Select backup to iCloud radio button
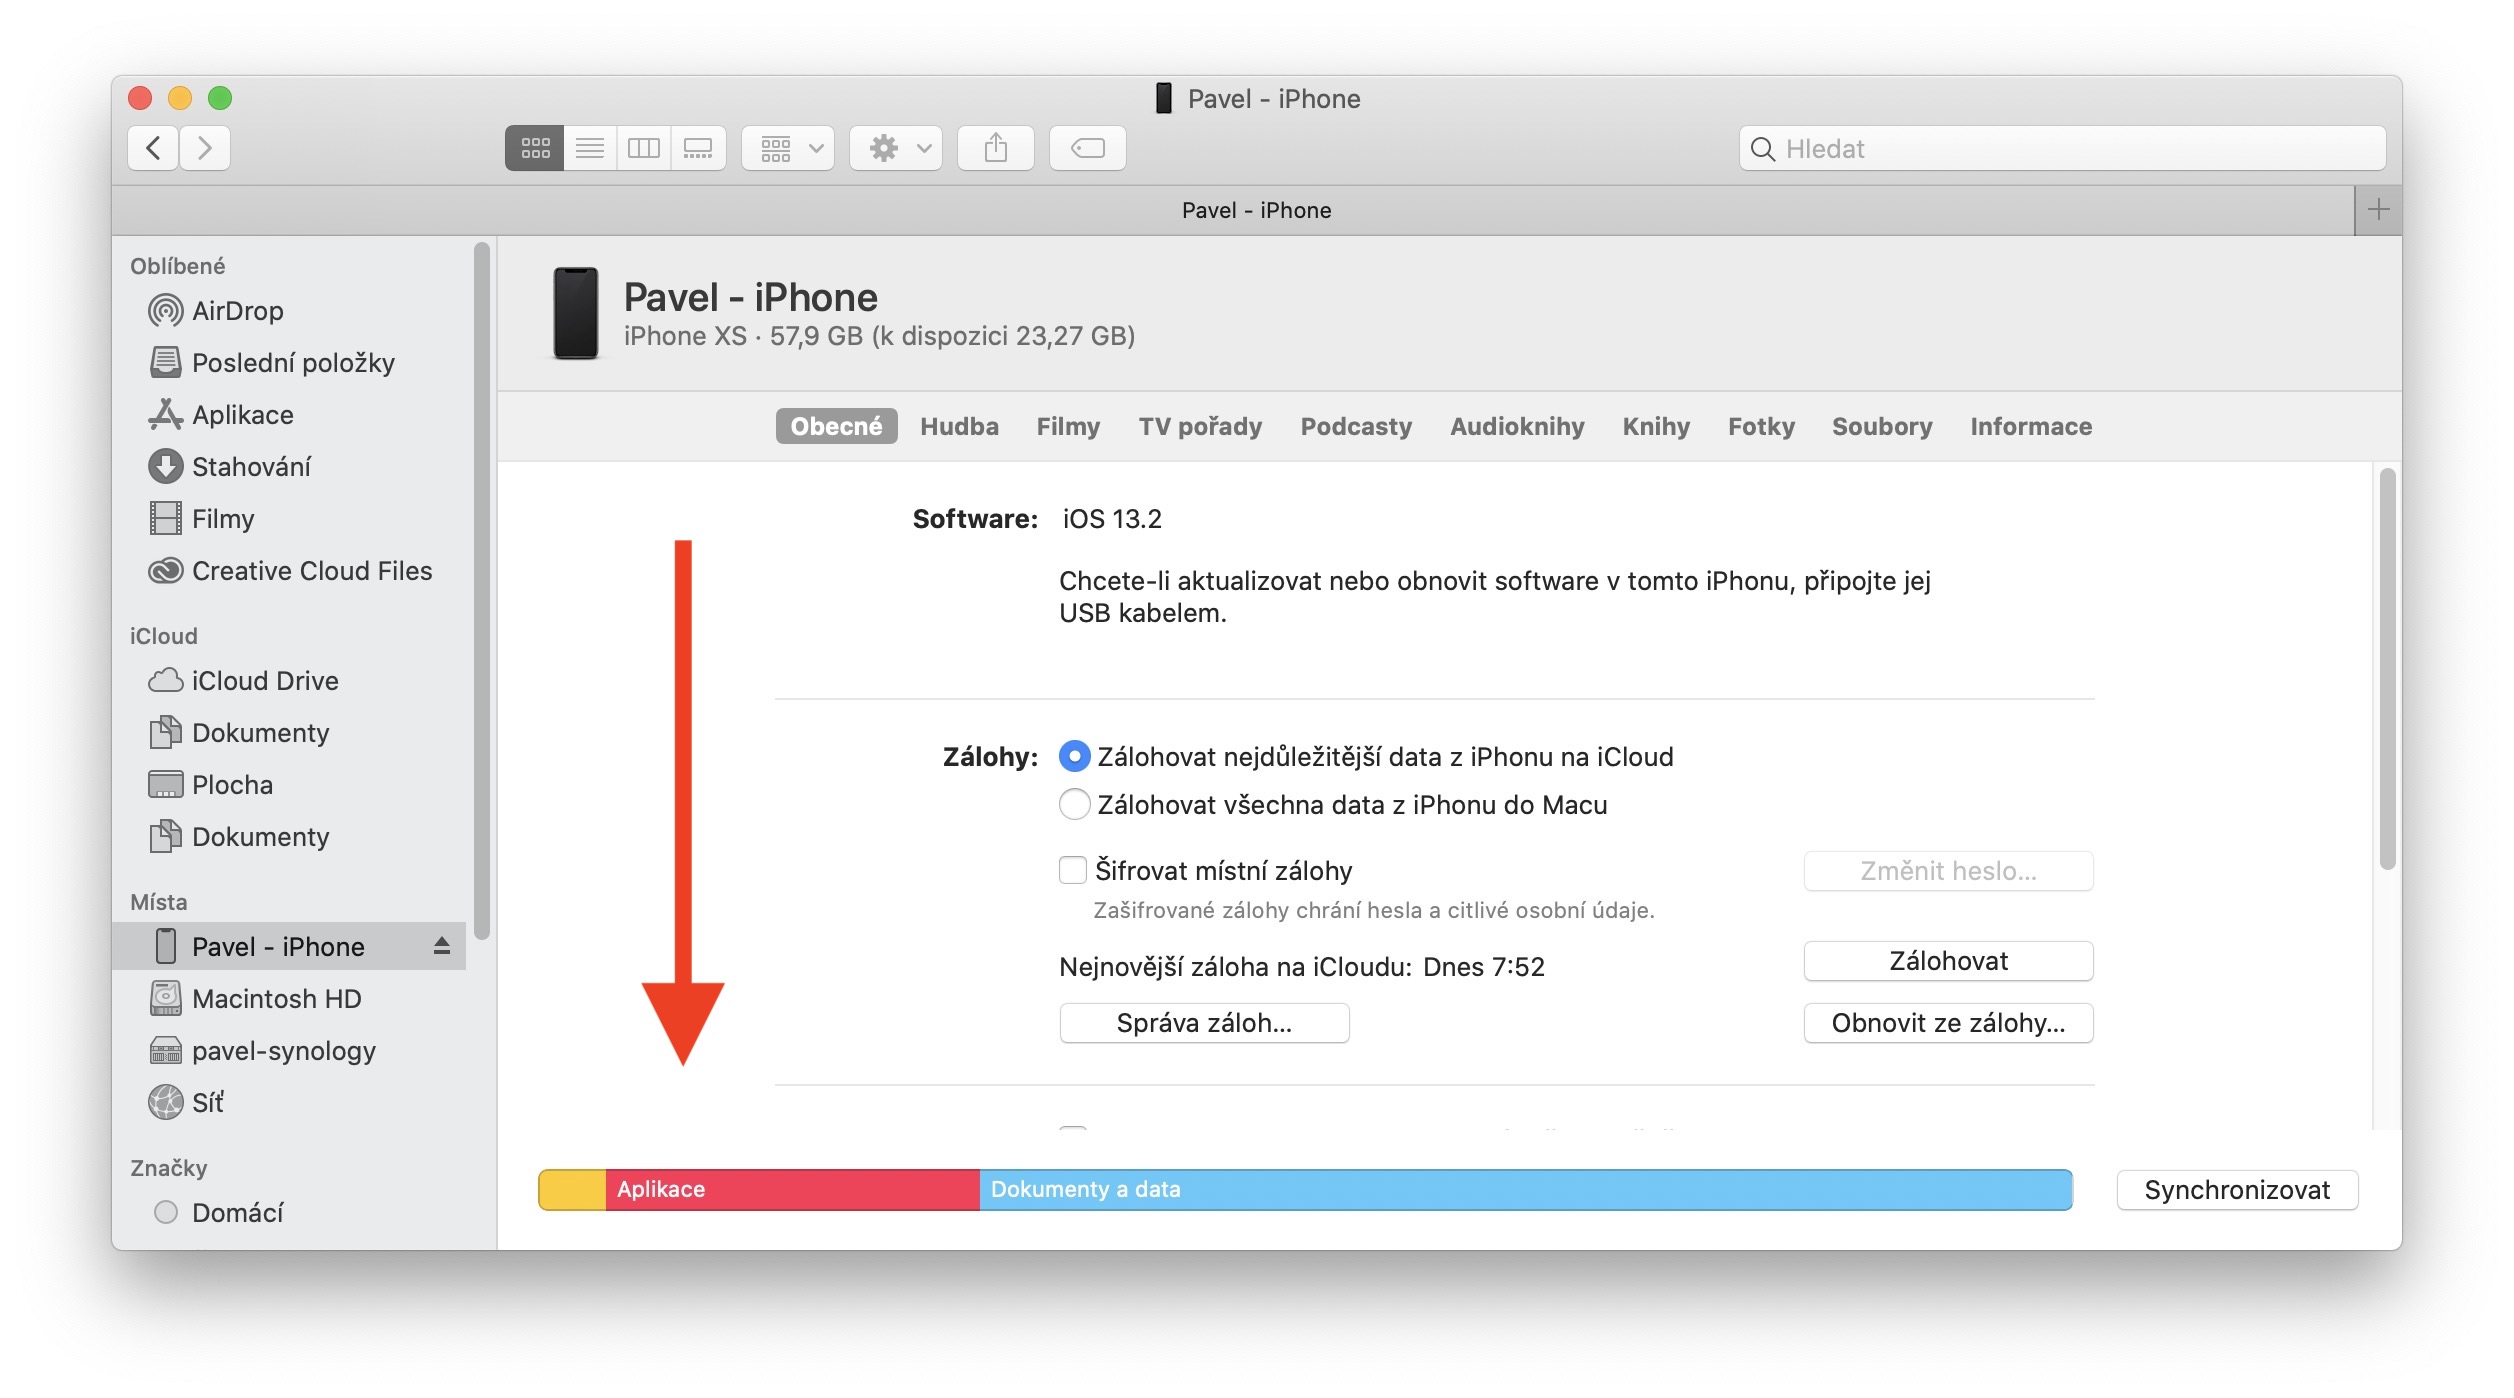Image resolution: width=2514 pixels, height=1398 pixels. pos(1074,757)
